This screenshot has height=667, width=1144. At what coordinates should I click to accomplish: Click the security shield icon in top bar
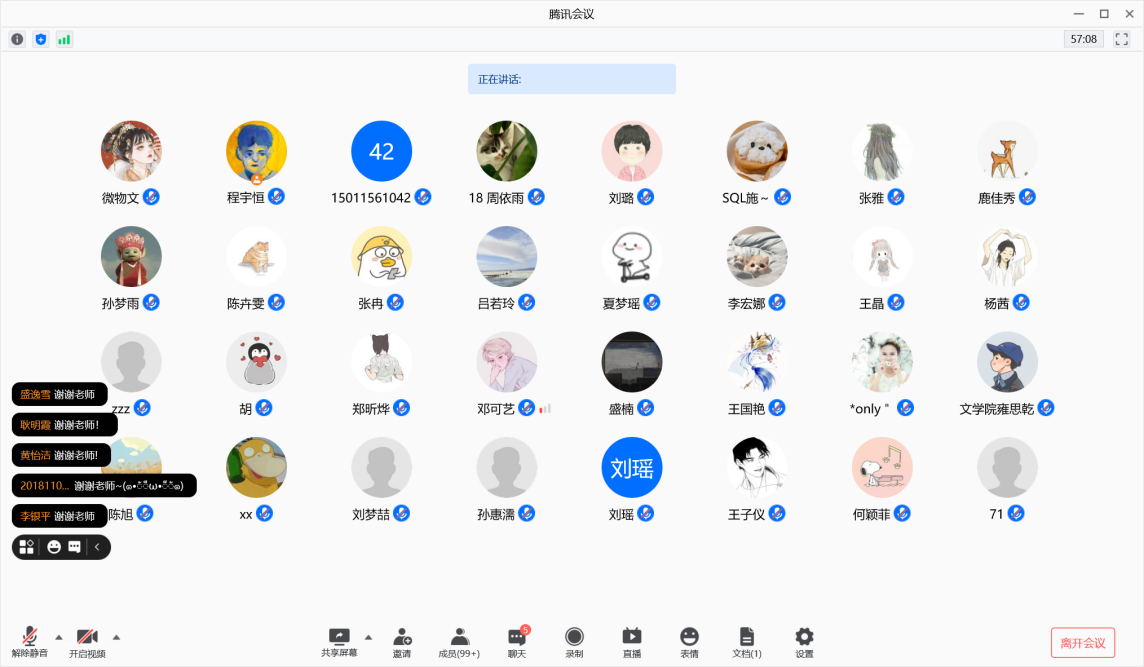point(40,38)
